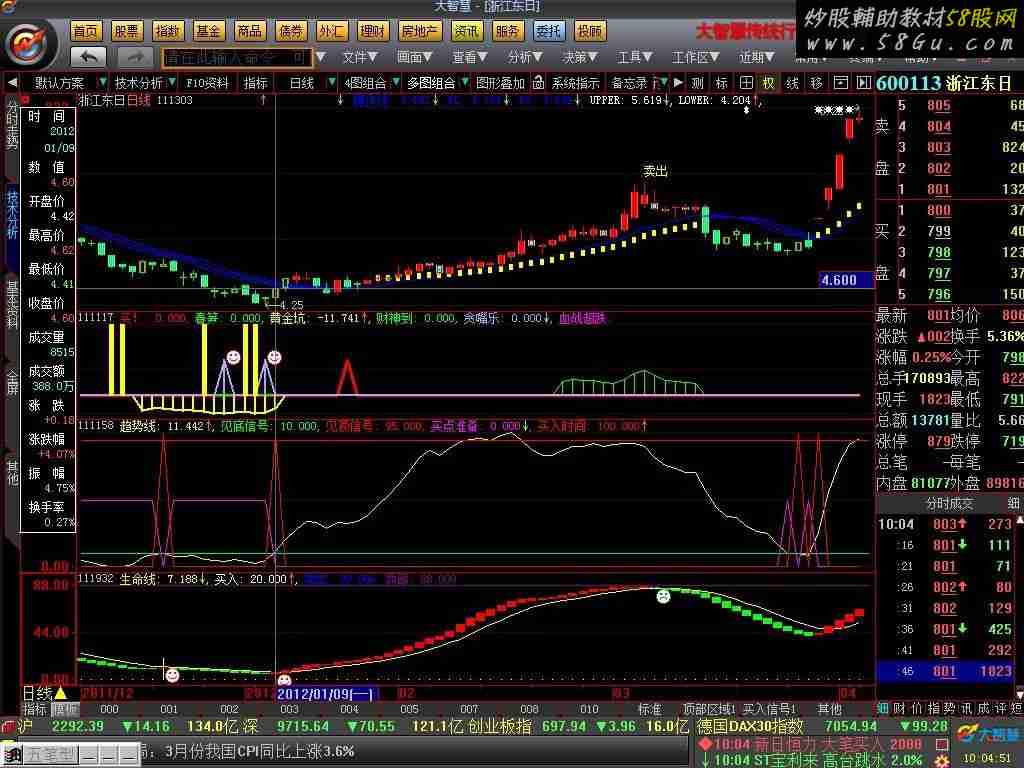Open the 指数 index tab

point(168,31)
